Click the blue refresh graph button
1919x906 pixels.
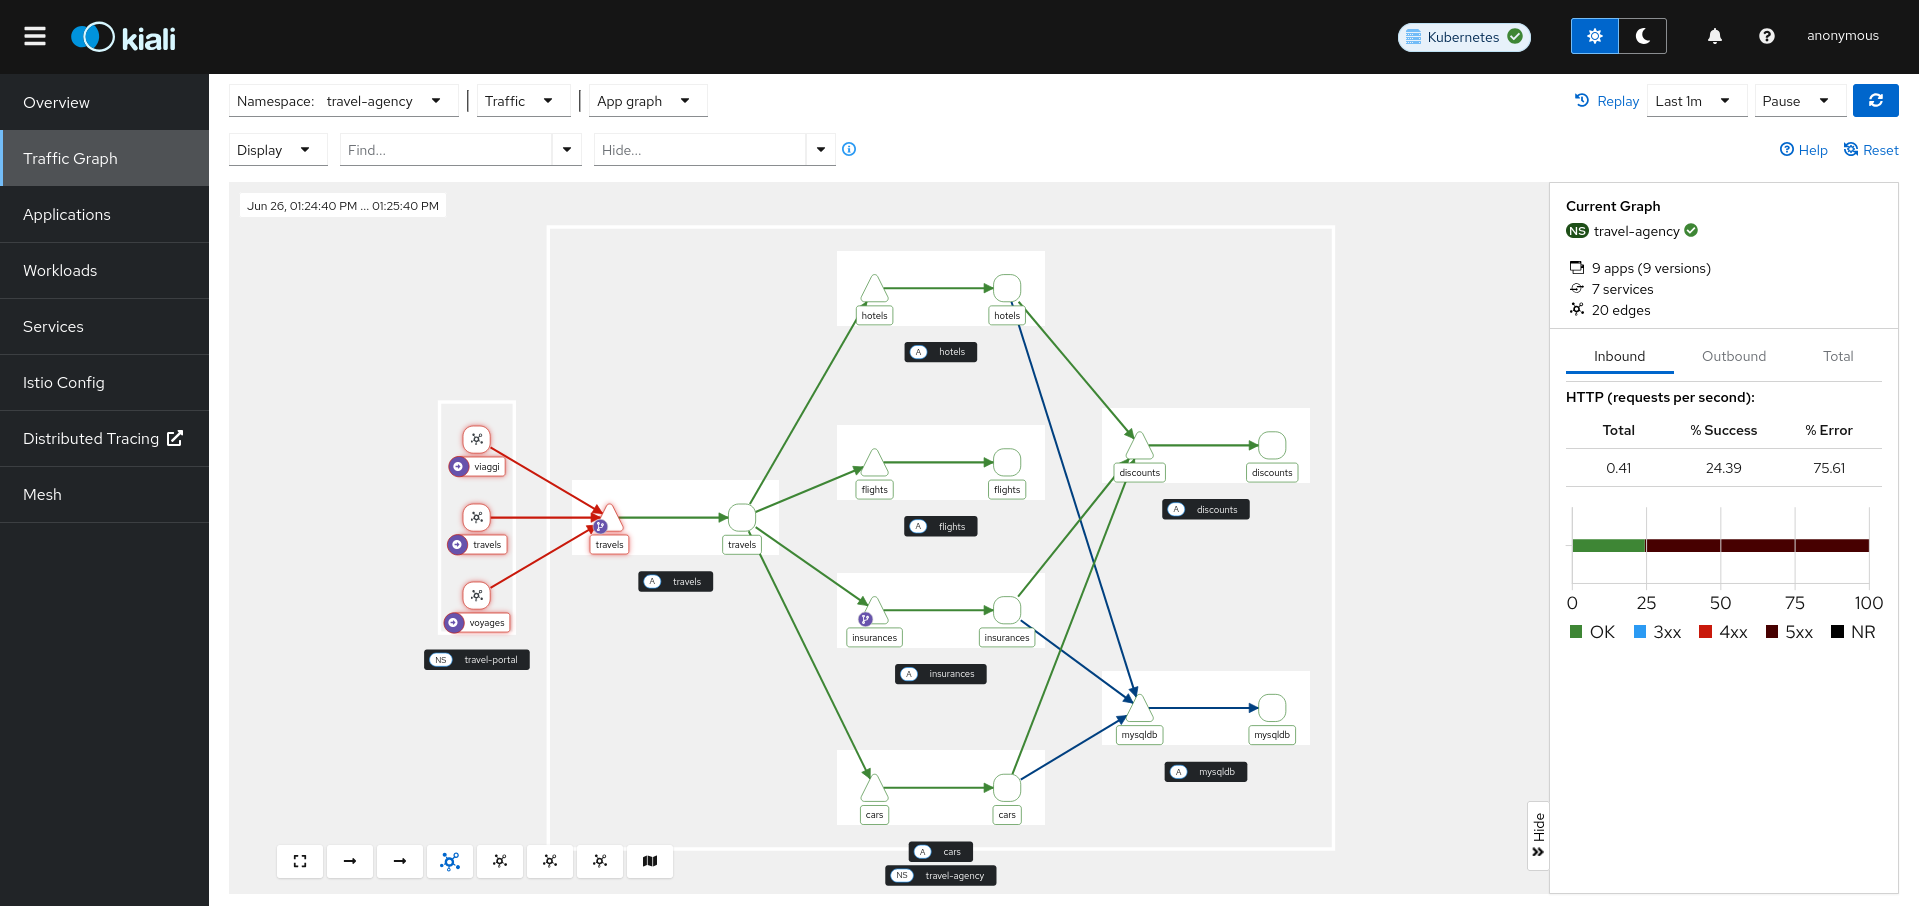(x=1875, y=100)
